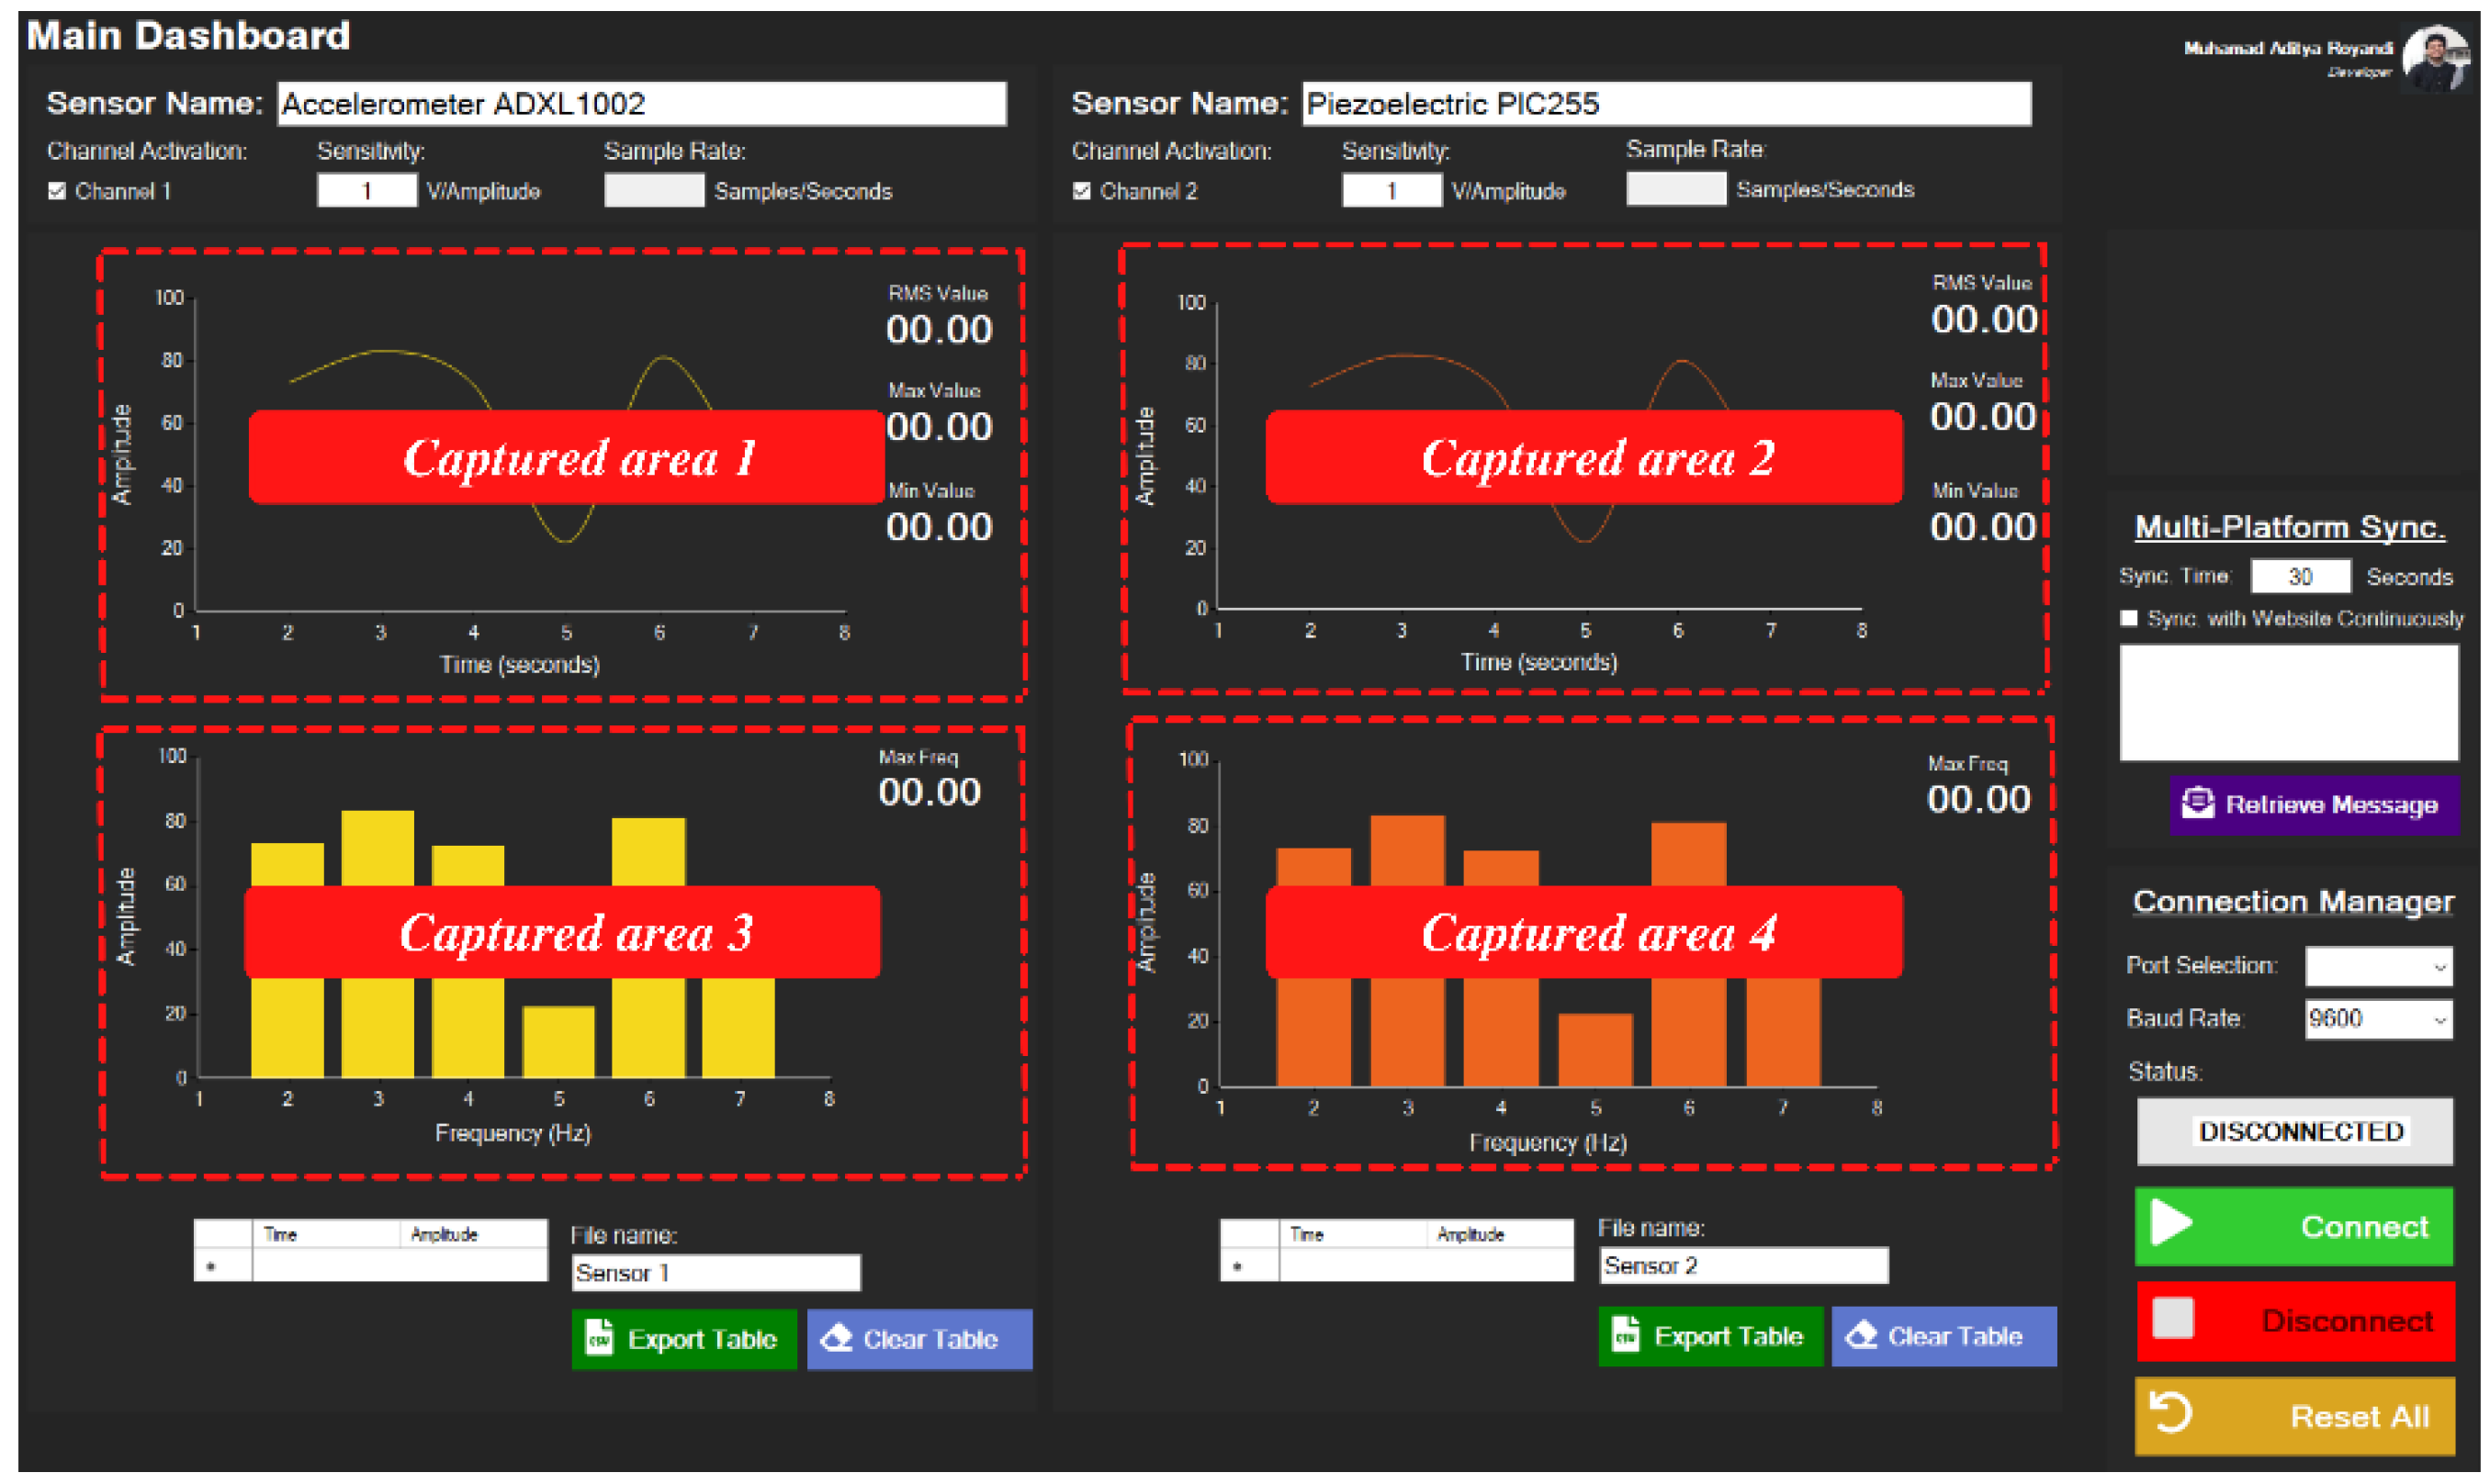Open the Port Selection dropdown
This screenshot has width=2490, height=1484.
(2380, 967)
